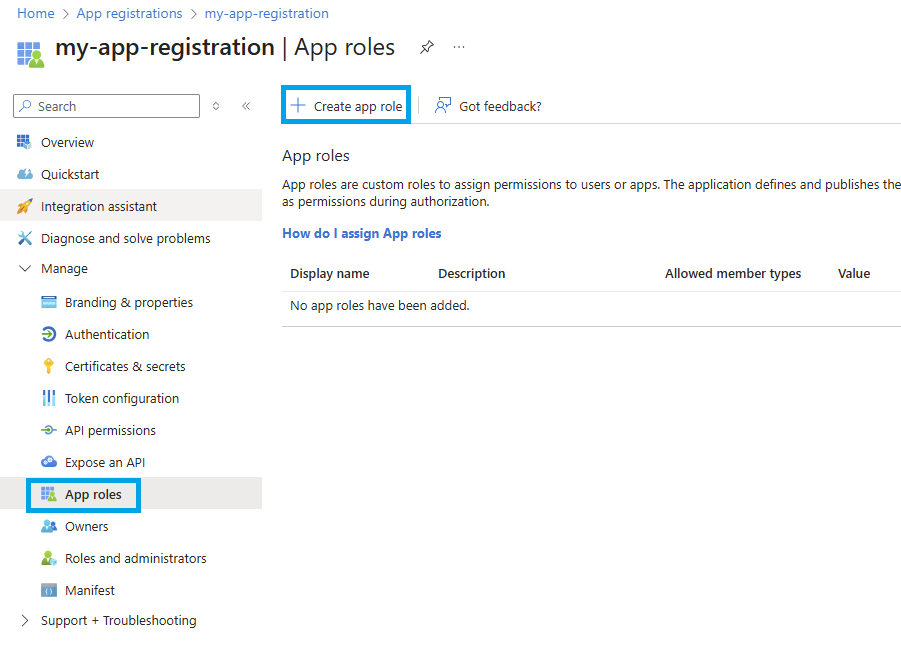Go to Branding & properties
This screenshot has width=901, height=671.
click(x=131, y=302)
